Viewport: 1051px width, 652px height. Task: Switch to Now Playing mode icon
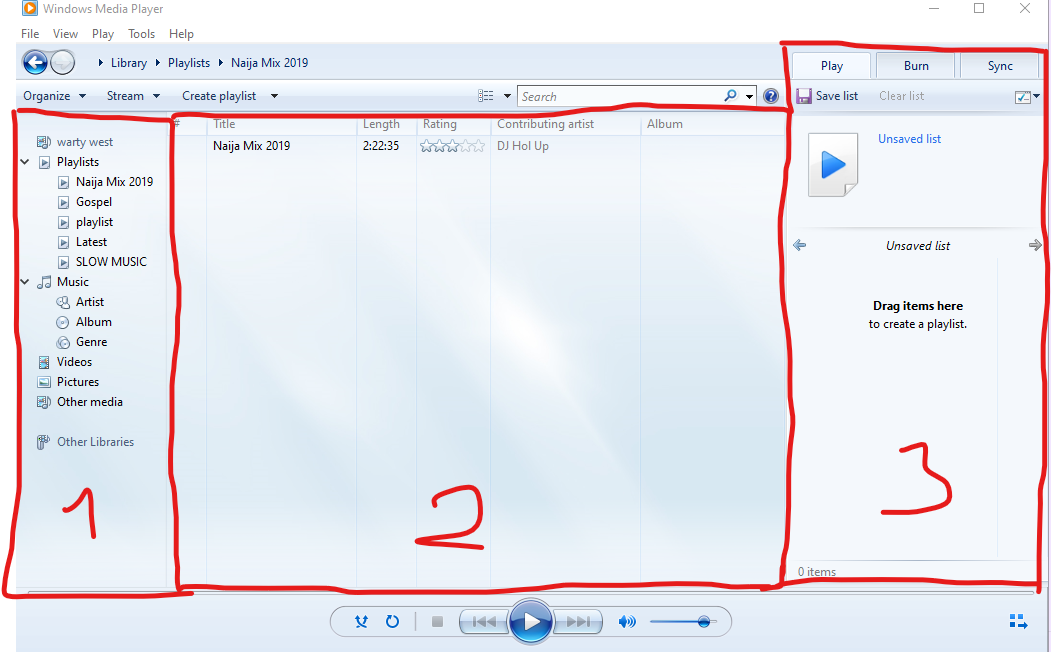[x=1018, y=622]
